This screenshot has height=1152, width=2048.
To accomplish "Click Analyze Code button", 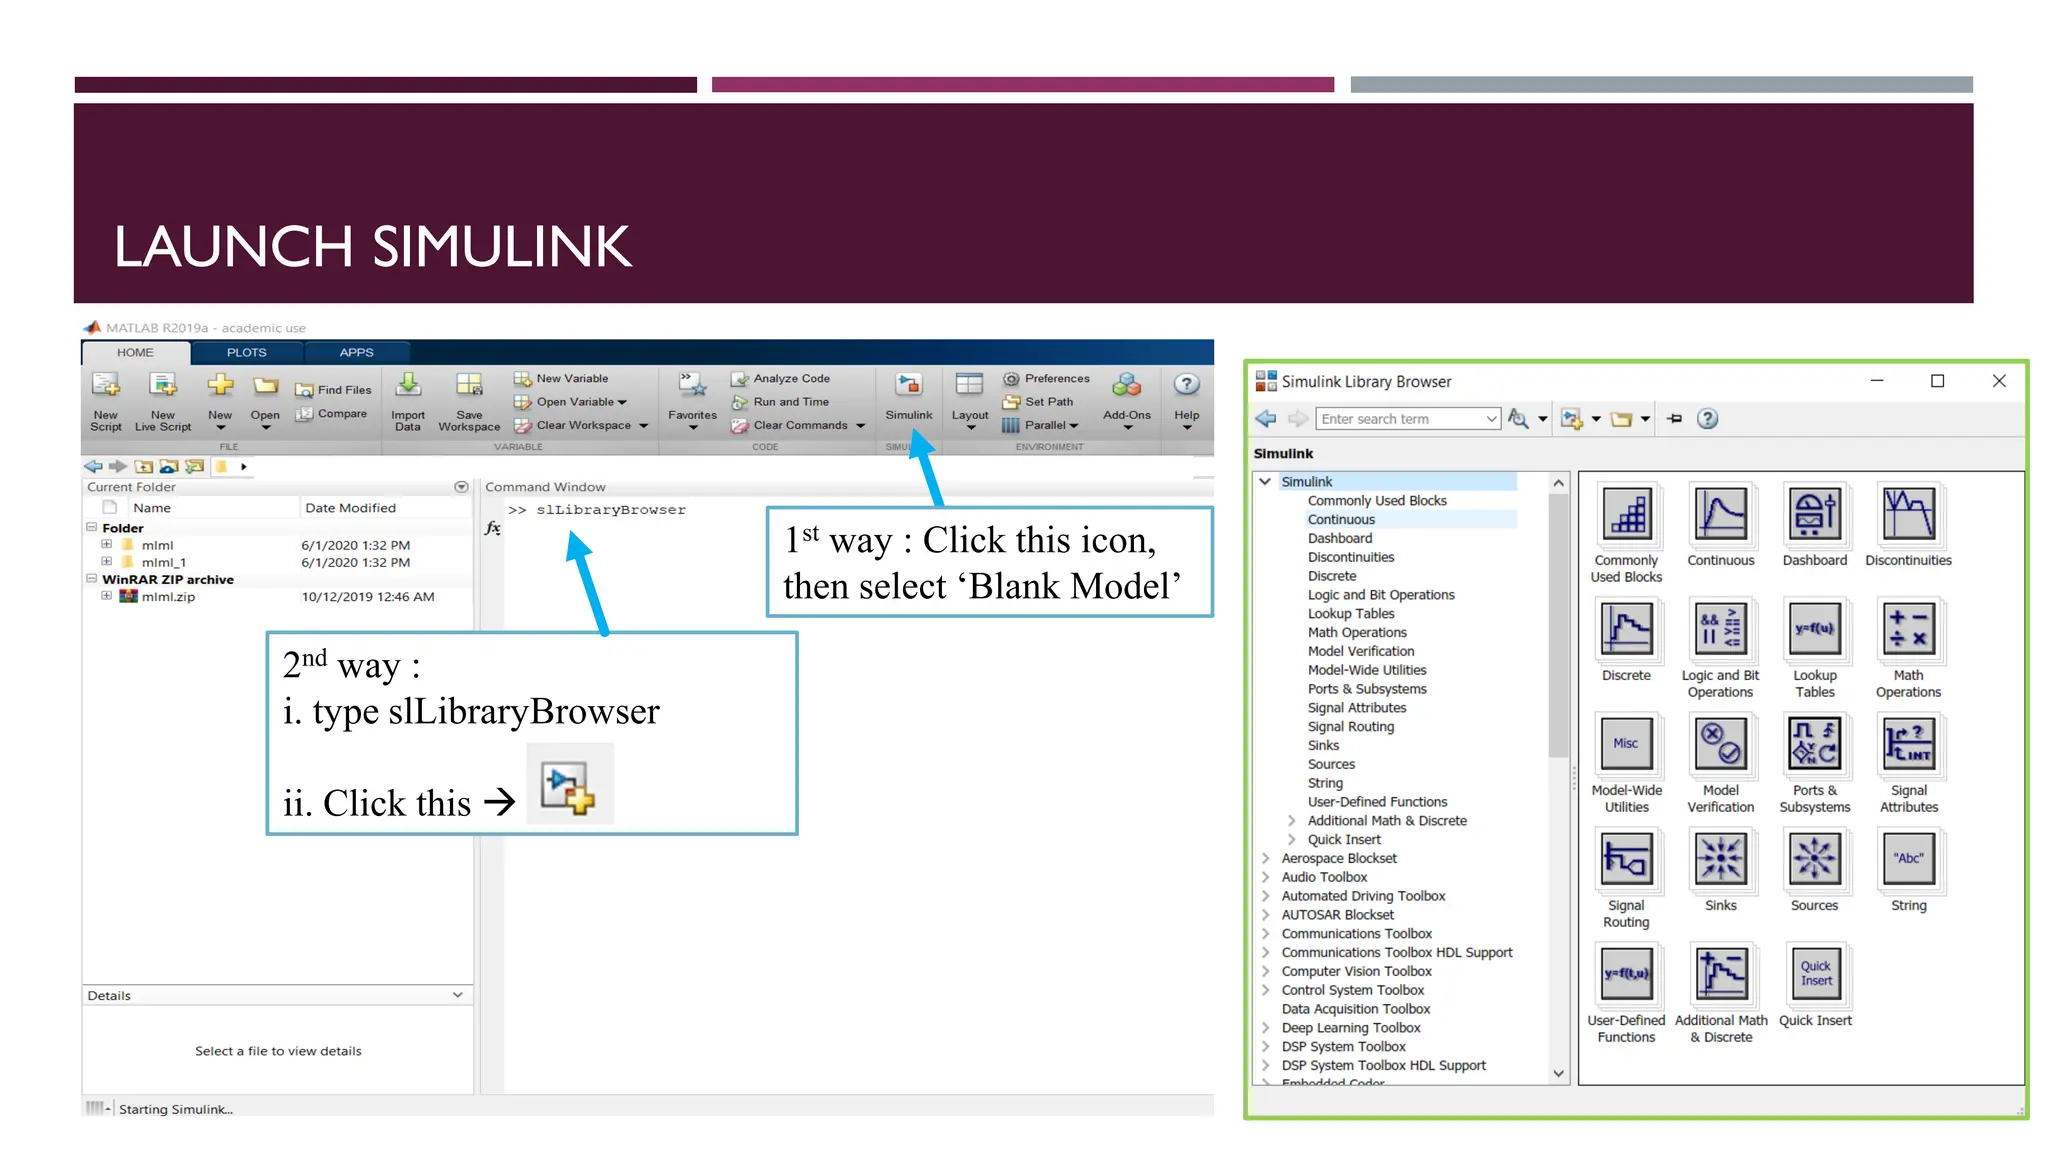I will (x=780, y=378).
